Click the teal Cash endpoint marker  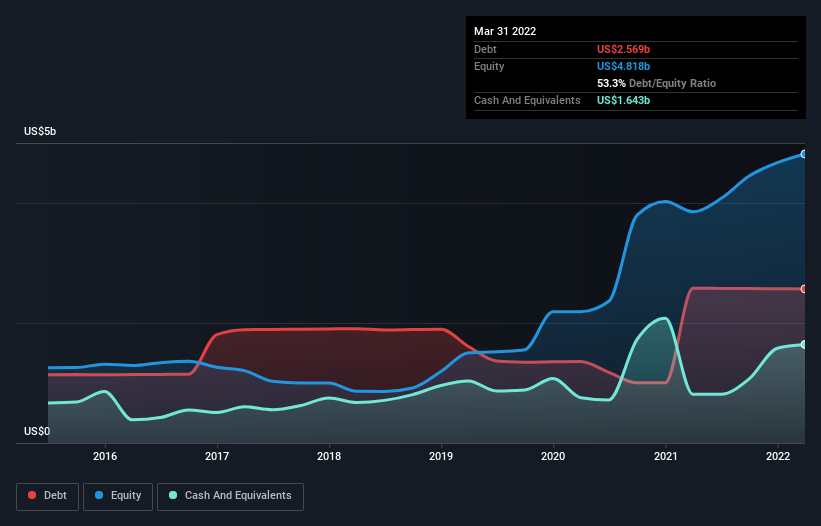point(804,344)
